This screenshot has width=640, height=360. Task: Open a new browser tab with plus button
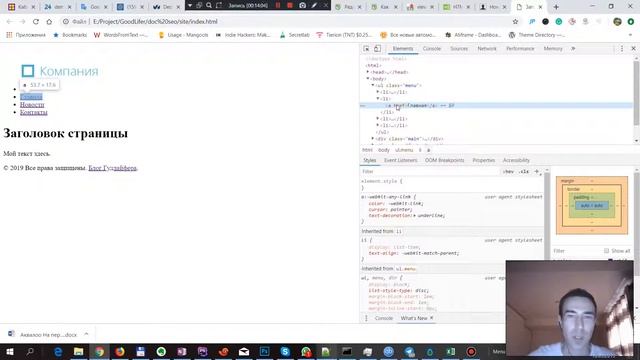(x=556, y=7)
